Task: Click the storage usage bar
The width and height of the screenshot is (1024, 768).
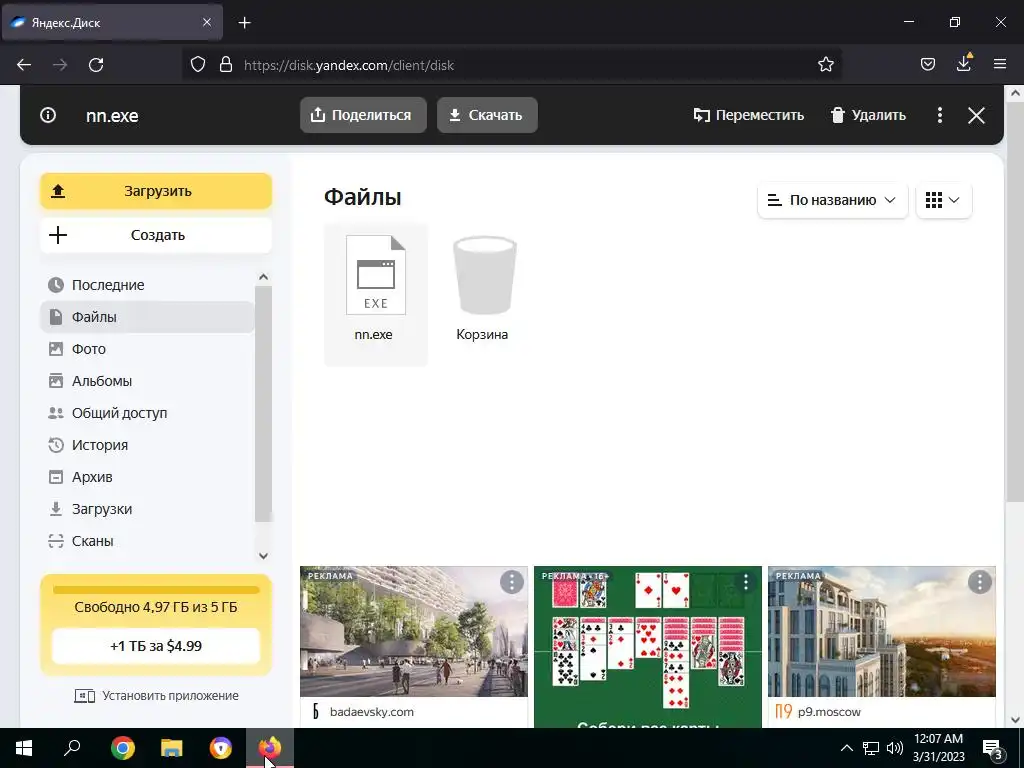Action: pyautogui.click(x=156, y=590)
